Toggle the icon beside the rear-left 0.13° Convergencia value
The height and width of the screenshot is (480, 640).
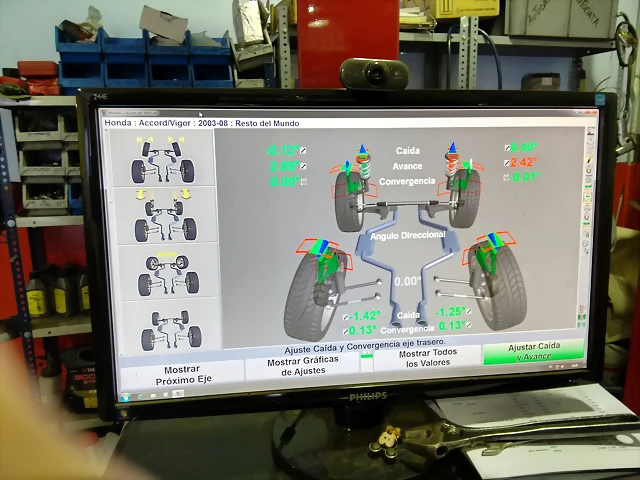point(346,331)
